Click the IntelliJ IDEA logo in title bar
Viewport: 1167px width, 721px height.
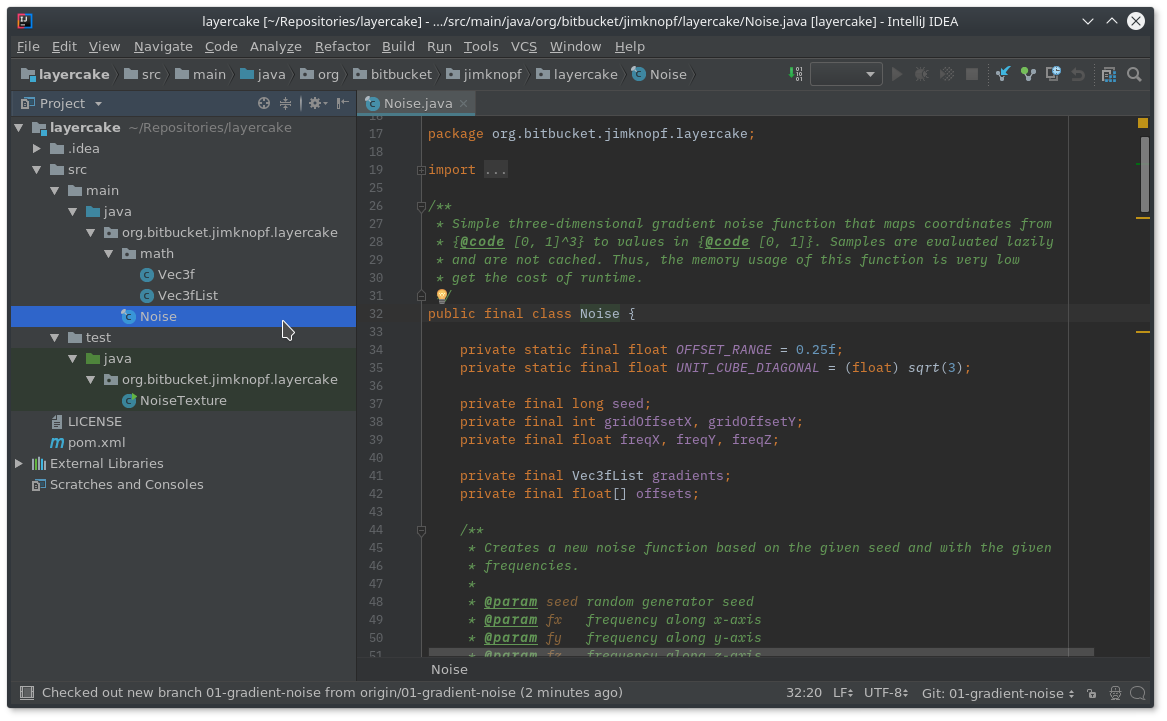[x=25, y=21]
